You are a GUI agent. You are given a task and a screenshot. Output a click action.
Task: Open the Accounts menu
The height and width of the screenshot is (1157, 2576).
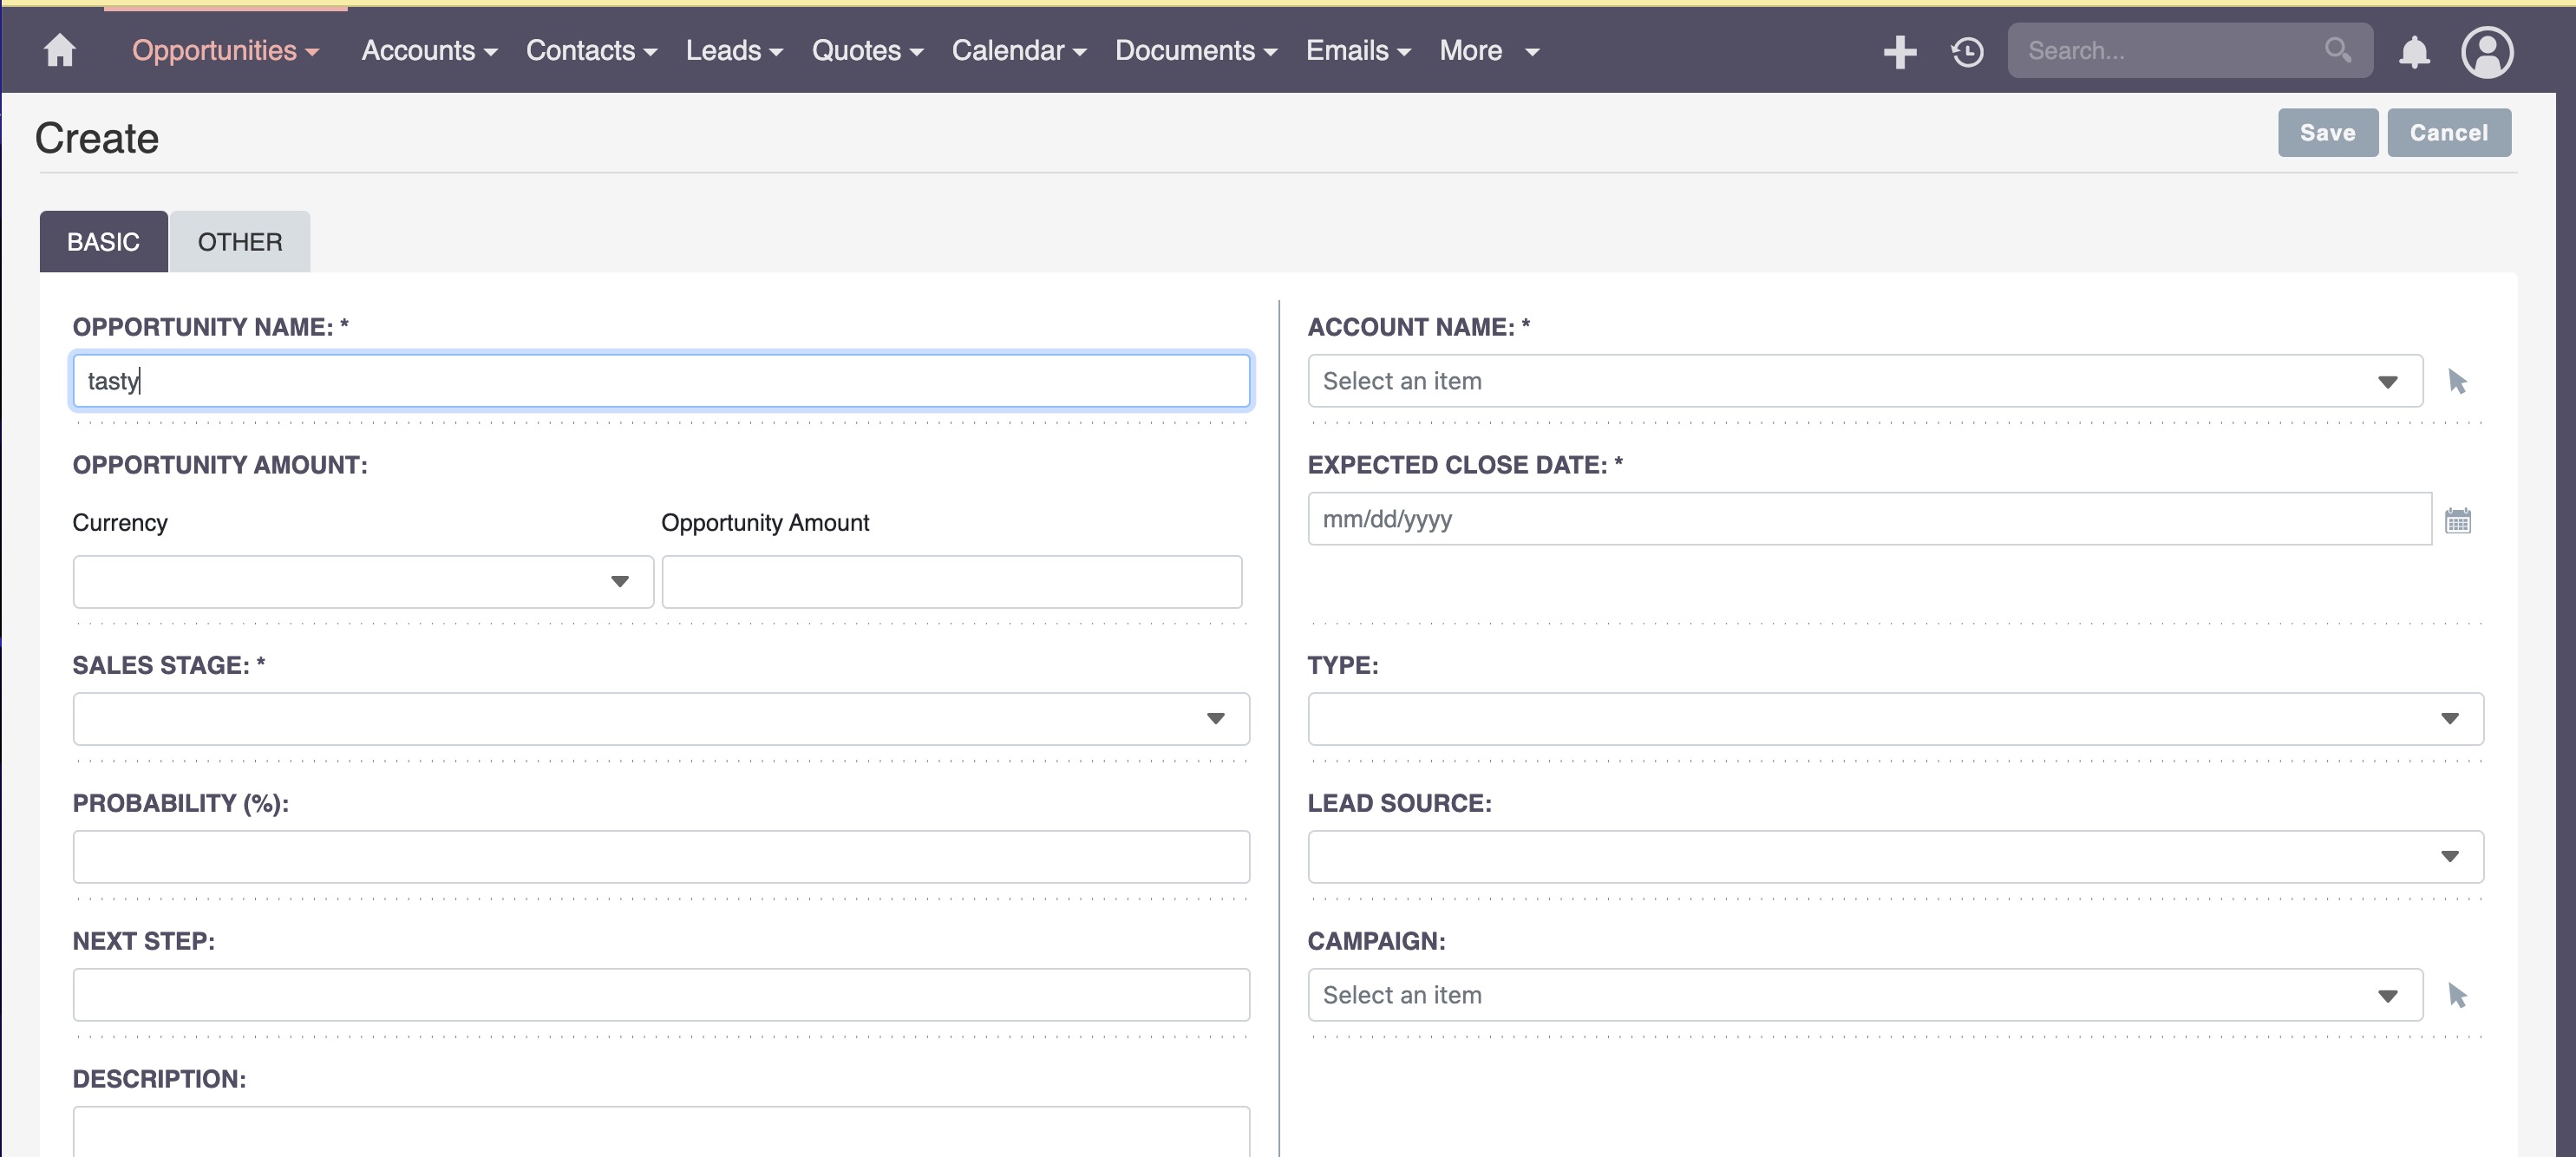[429, 50]
